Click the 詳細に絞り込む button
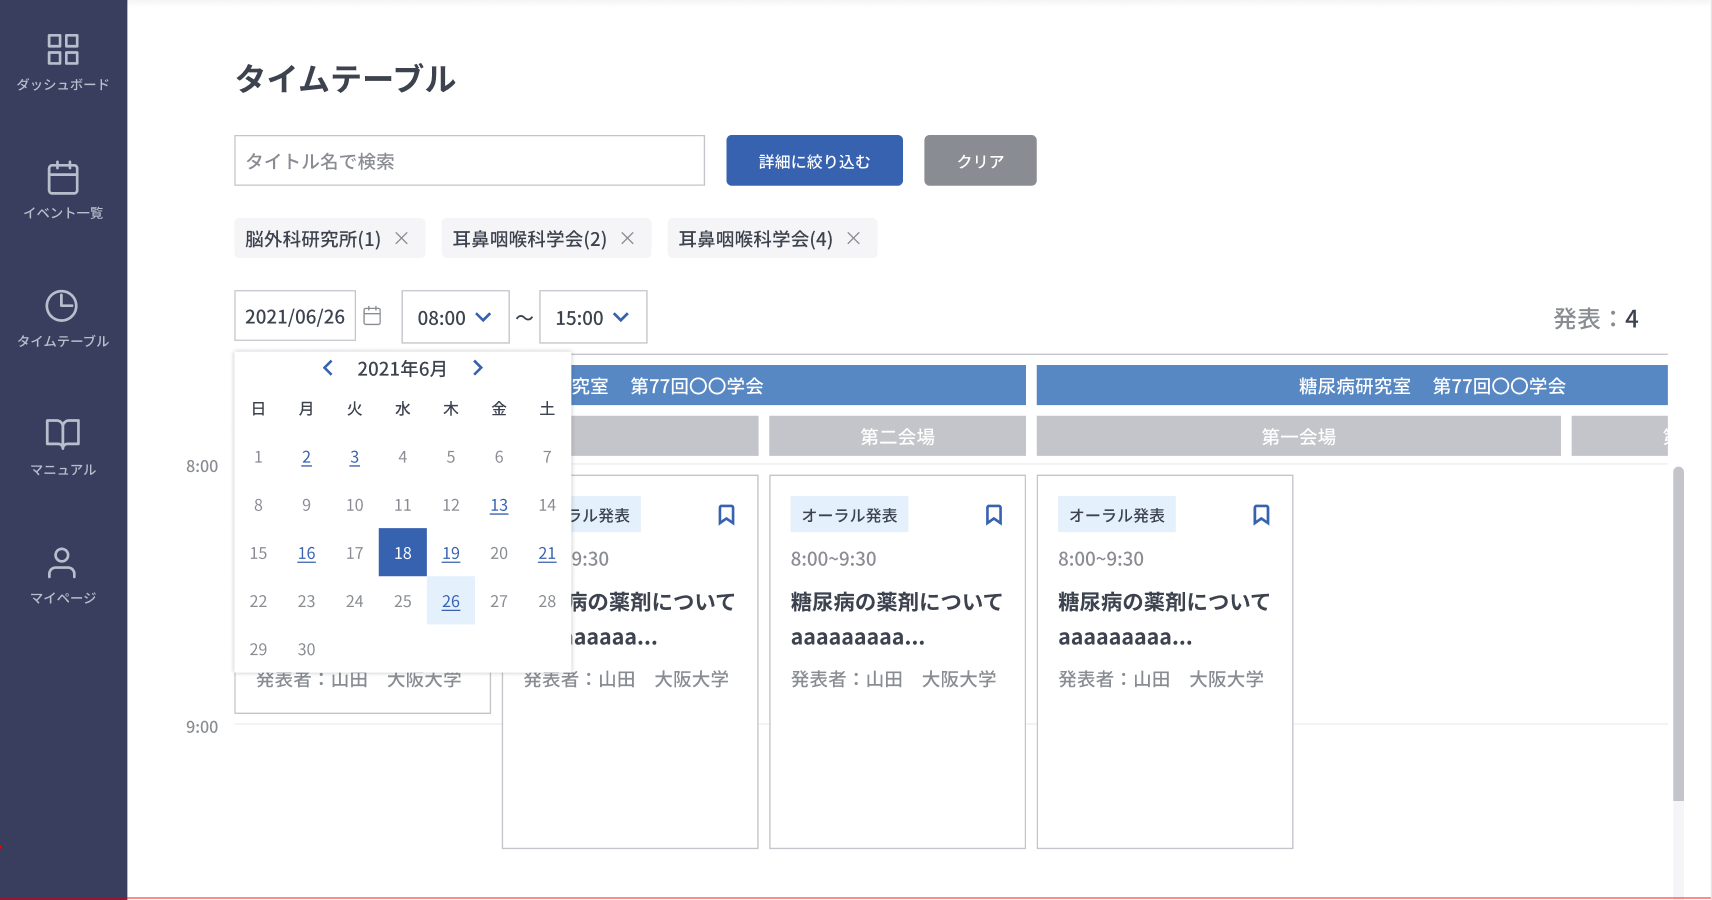This screenshot has height=900, width=1712. pyautogui.click(x=814, y=161)
